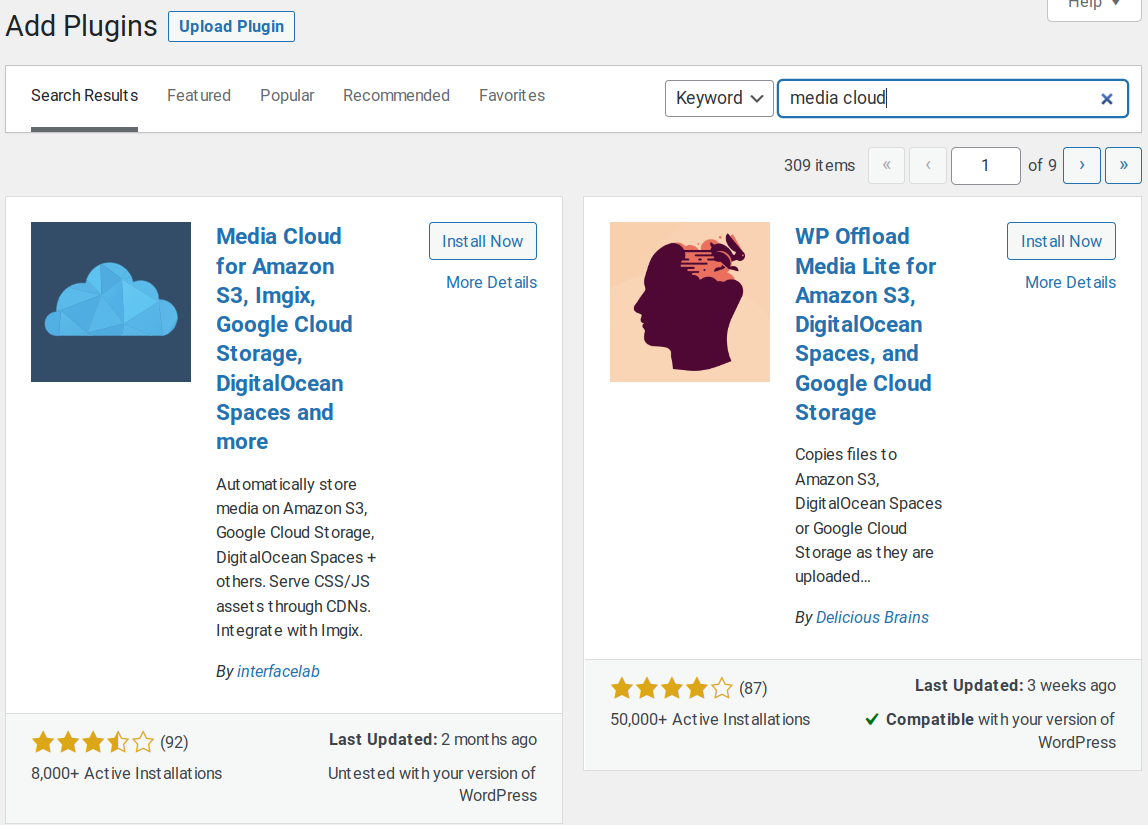The image size is (1148, 825).
Task: Visit the interfacelab author link
Action: [278, 671]
